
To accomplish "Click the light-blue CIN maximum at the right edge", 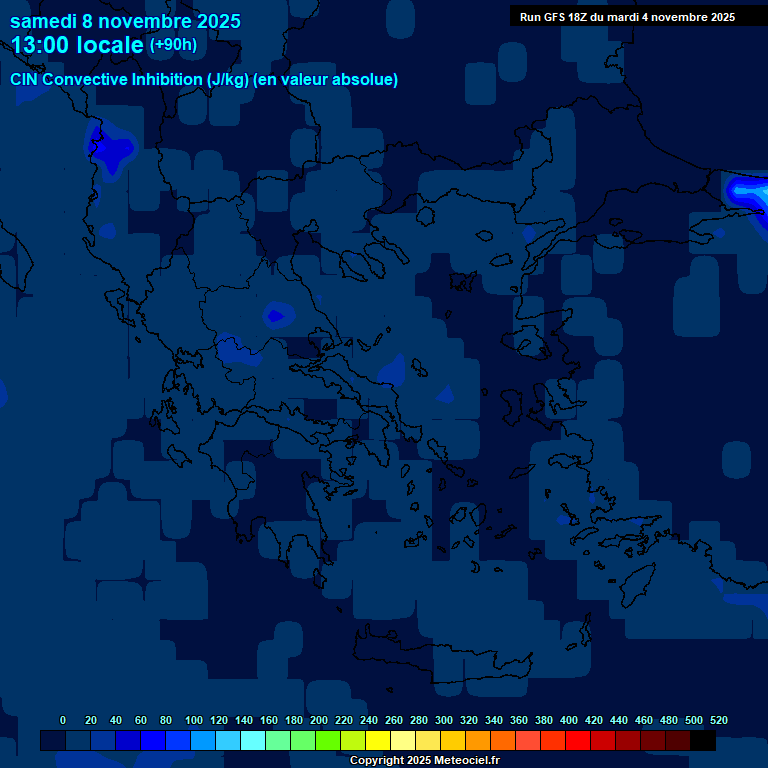I will (x=748, y=189).
